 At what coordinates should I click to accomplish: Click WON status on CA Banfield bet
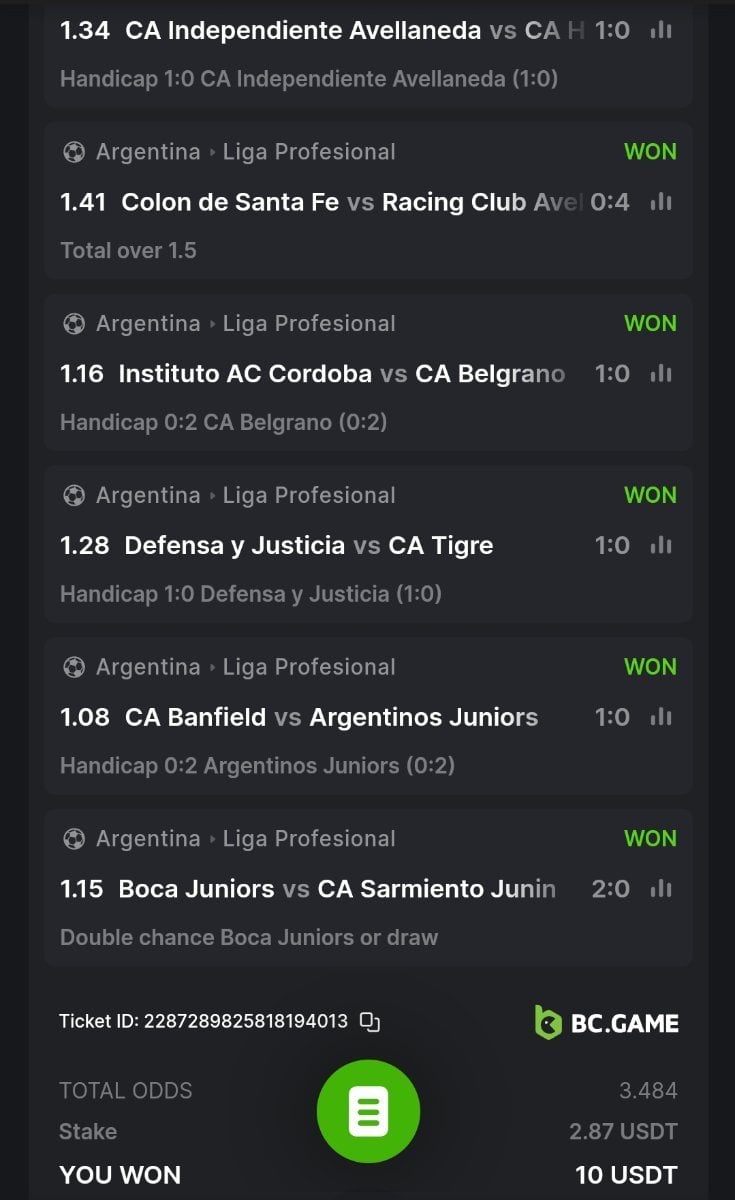650,667
